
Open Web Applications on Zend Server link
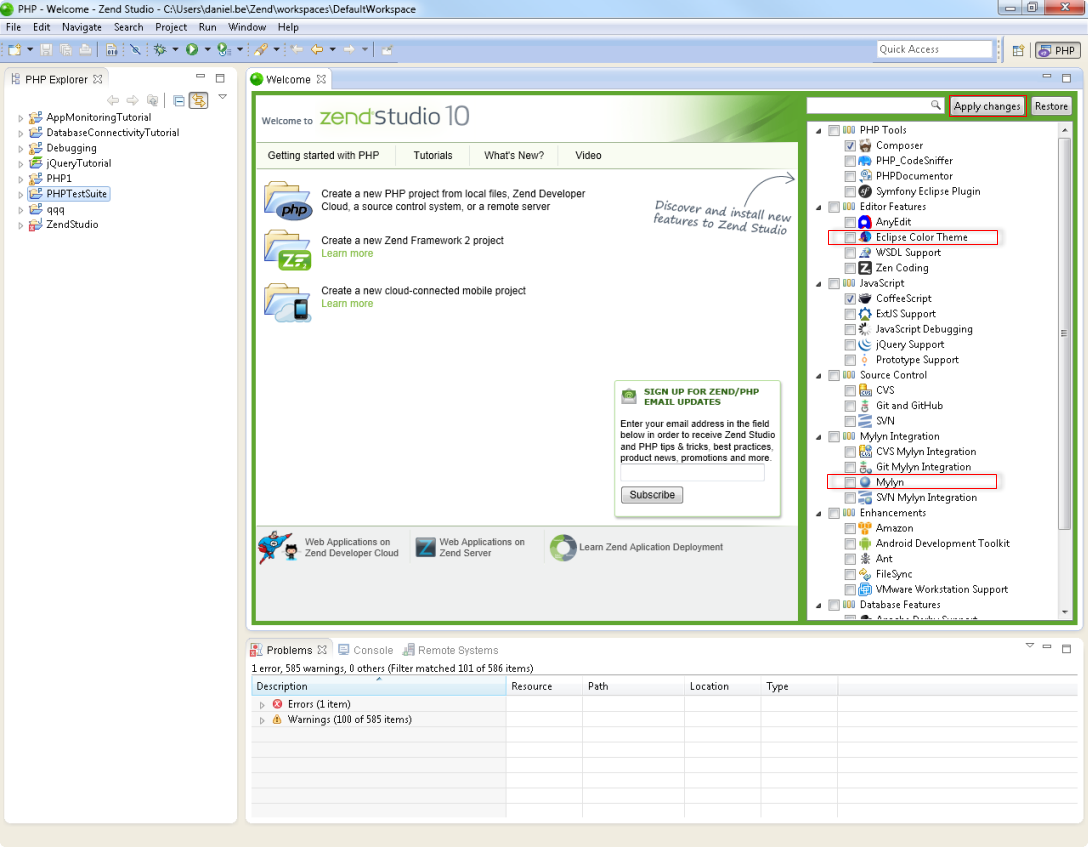pyautogui.click(x=482, y=547)
